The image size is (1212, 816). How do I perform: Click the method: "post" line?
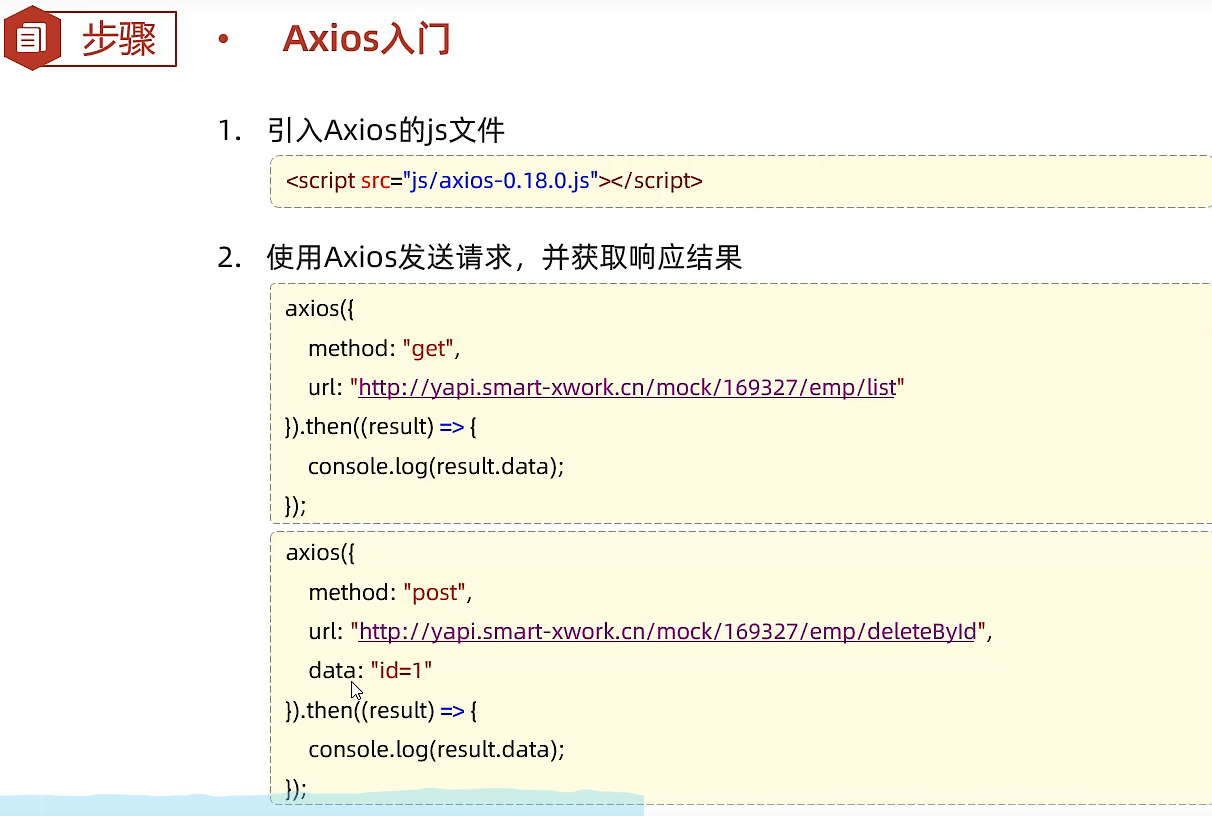pyautogui.click(x=390, y=592)
